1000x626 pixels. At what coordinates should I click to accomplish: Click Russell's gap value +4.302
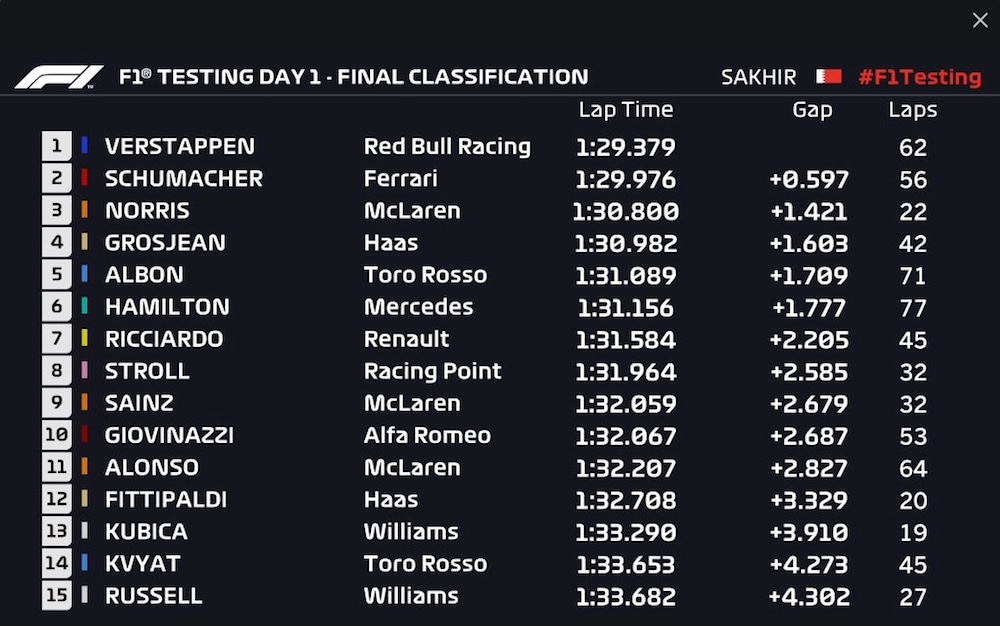tap(809, 596)
